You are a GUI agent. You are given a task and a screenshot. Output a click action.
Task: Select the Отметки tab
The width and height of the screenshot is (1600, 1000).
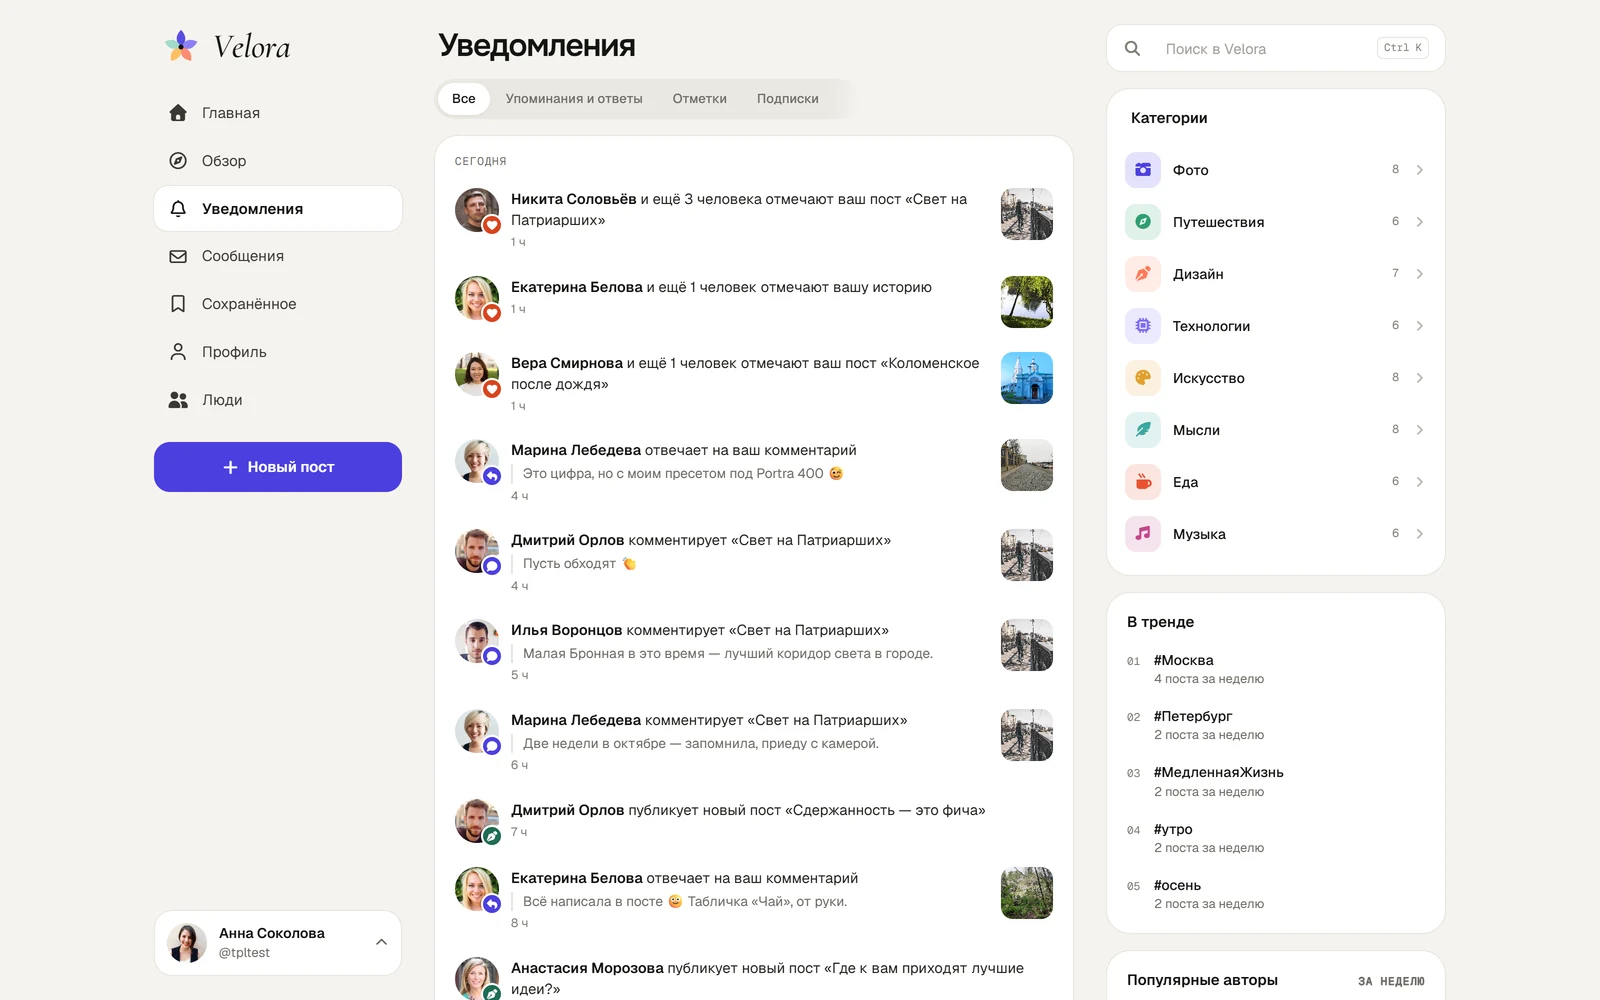[x=700, y=99]
